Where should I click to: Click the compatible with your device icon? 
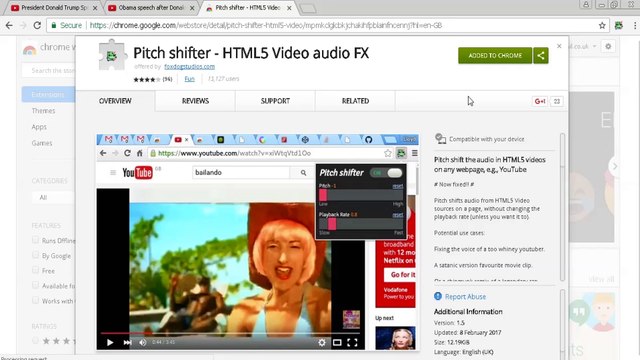point(440,139)
